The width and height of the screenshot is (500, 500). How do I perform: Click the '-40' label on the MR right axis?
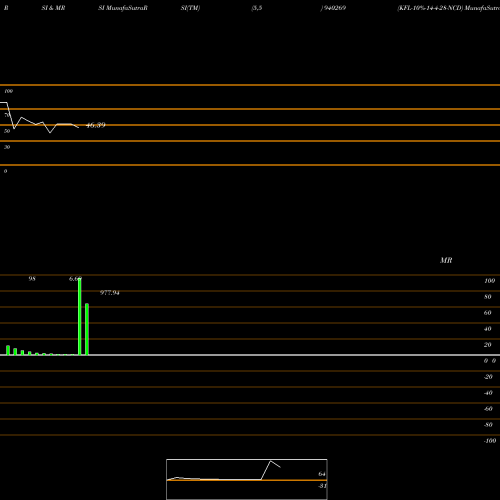[x=488, y=393]
